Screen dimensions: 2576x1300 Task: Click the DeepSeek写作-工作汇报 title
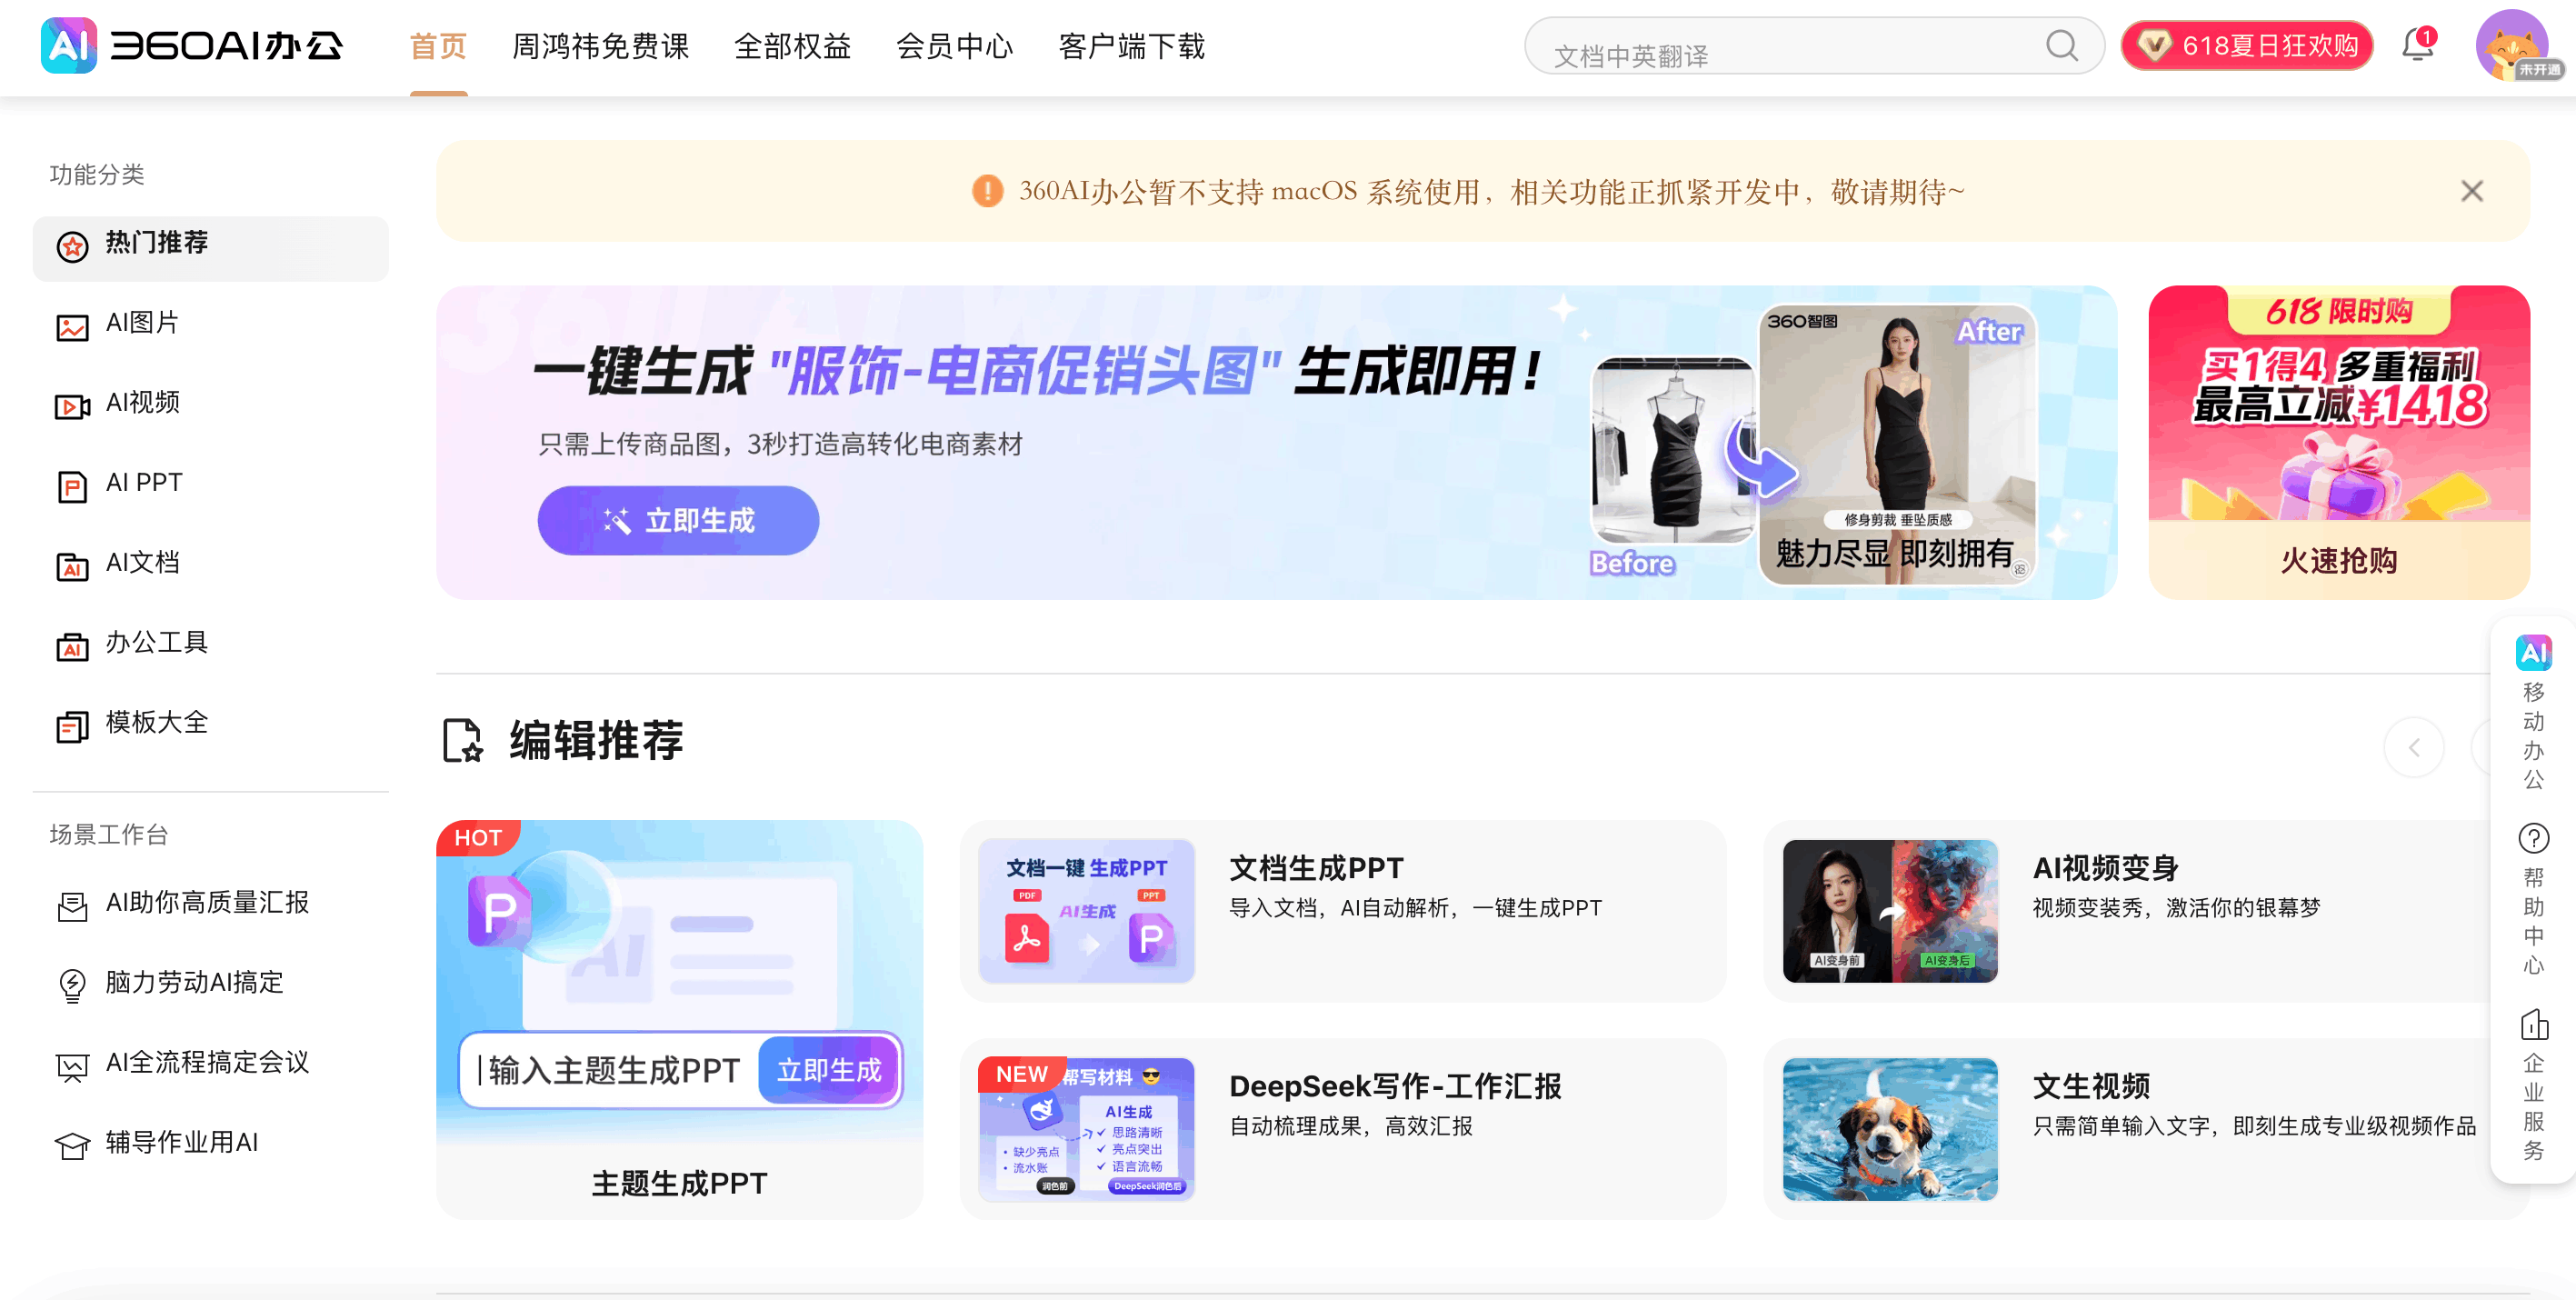[1395, 1086]
